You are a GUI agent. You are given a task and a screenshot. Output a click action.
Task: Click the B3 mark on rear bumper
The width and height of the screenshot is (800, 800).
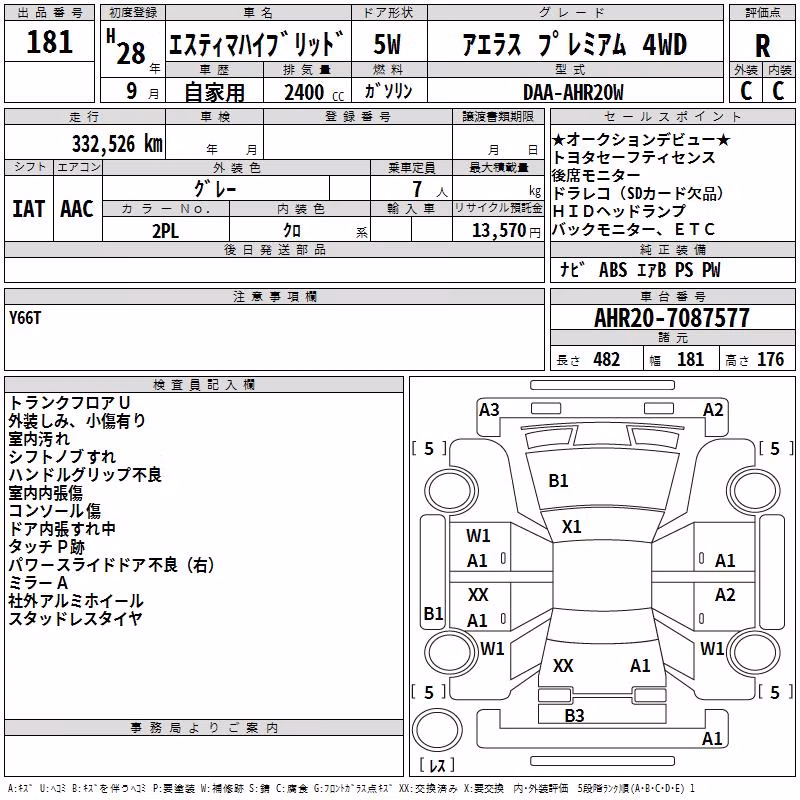[x=574, y=715]
